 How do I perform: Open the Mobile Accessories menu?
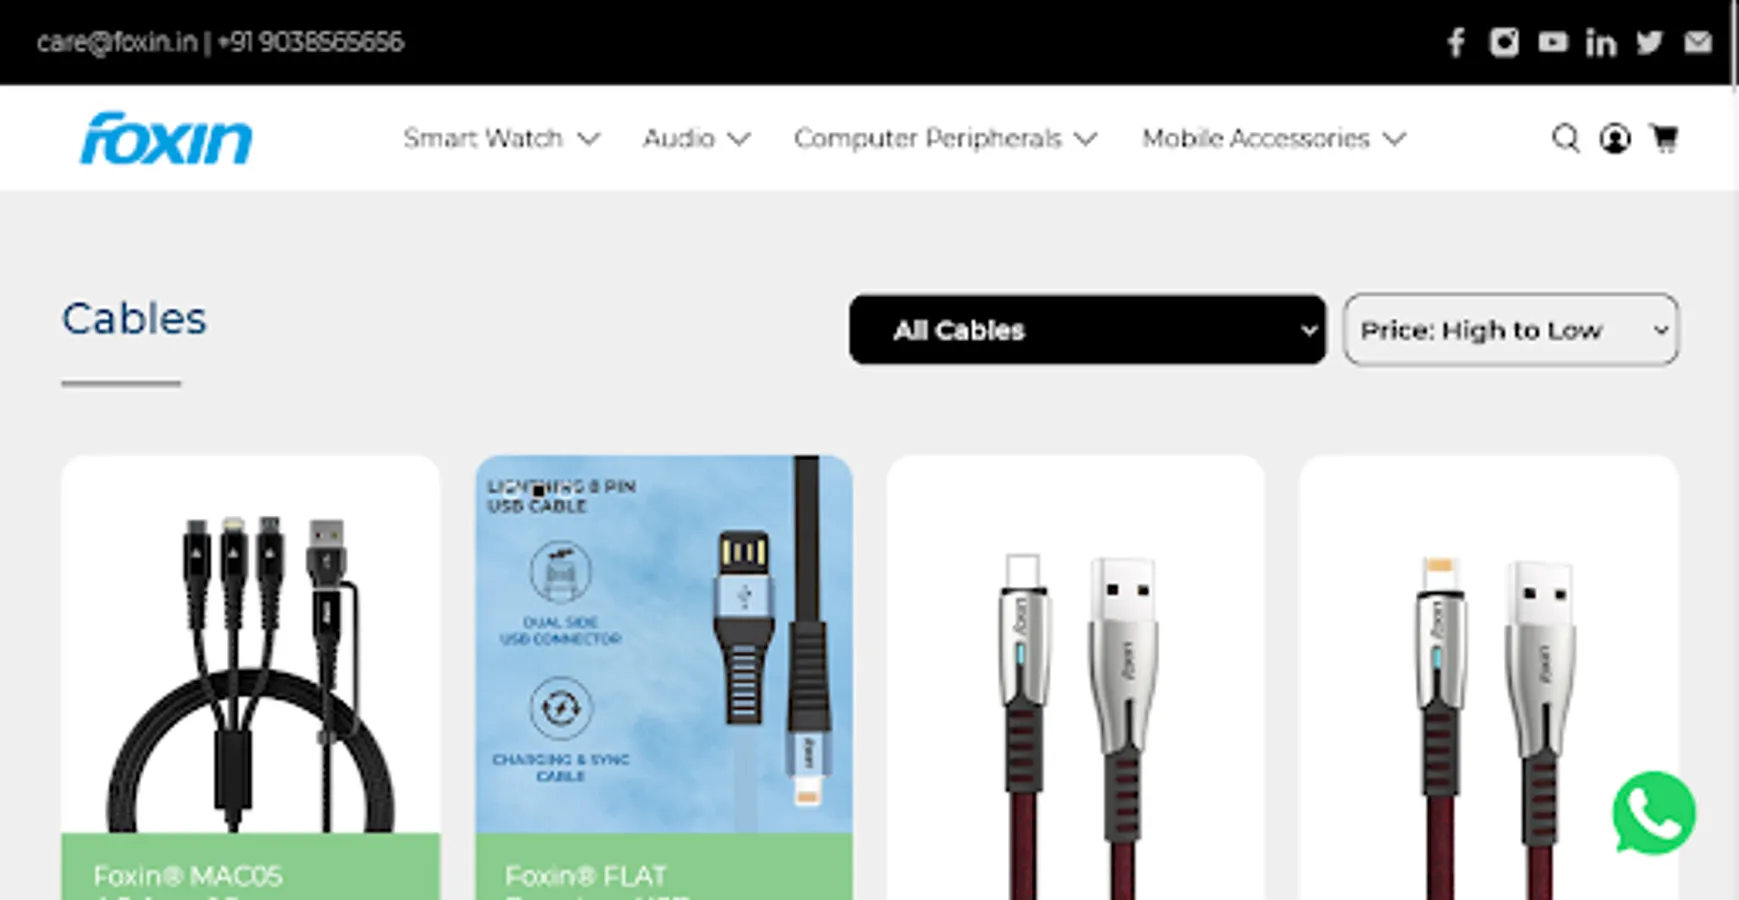coord(1274,138)
